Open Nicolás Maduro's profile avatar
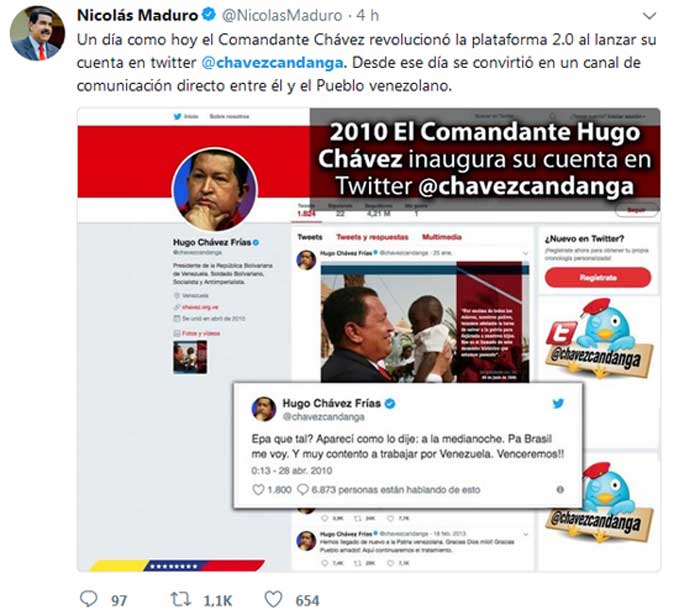The image size is (700, 615). click(38, 33)
